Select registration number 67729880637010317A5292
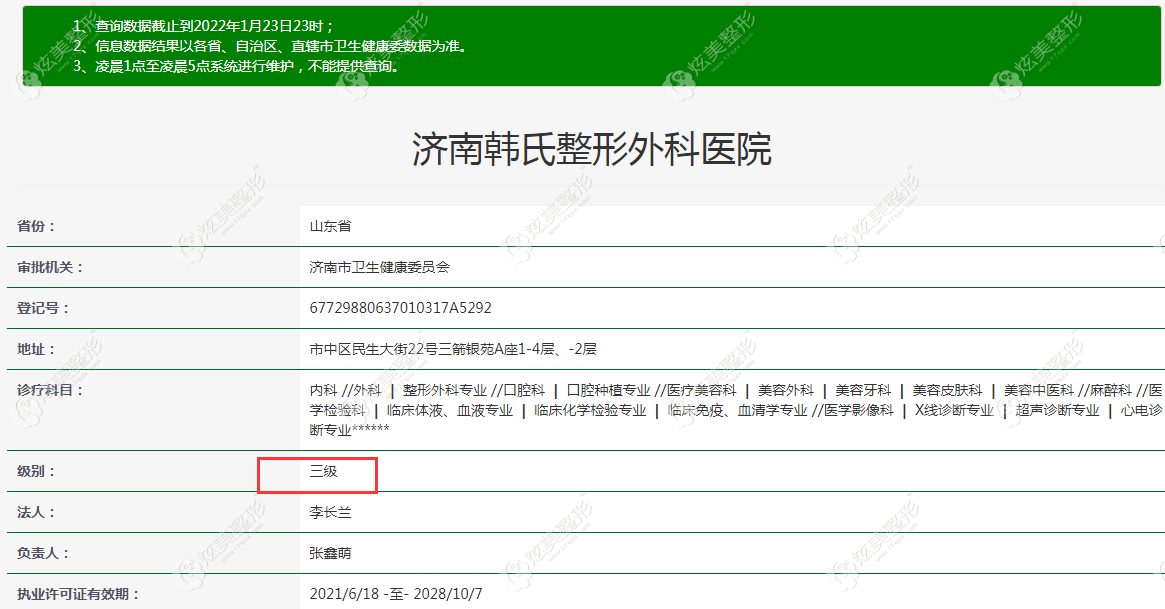This screenshot has height=609, width=1165. (400, 308)
